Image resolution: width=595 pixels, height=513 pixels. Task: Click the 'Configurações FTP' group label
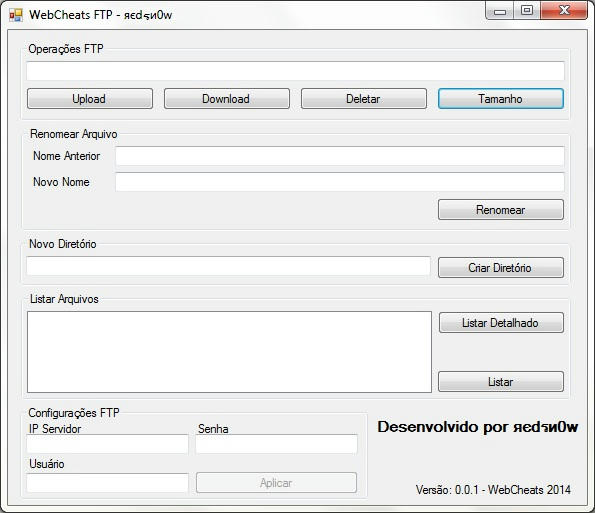pos(74,413)
